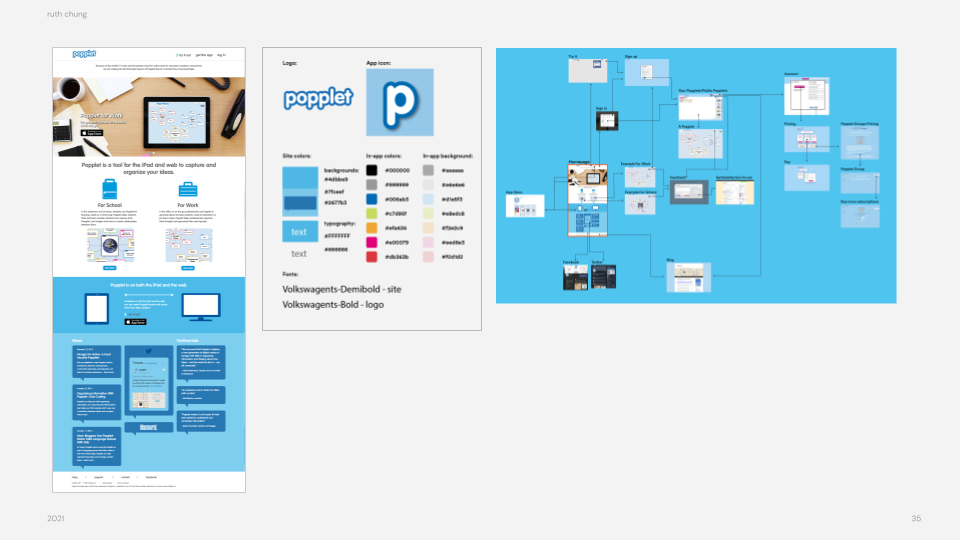Click the 'Pay' screen in the sitemap
The image size is (960, 540).
pos(807,178)
